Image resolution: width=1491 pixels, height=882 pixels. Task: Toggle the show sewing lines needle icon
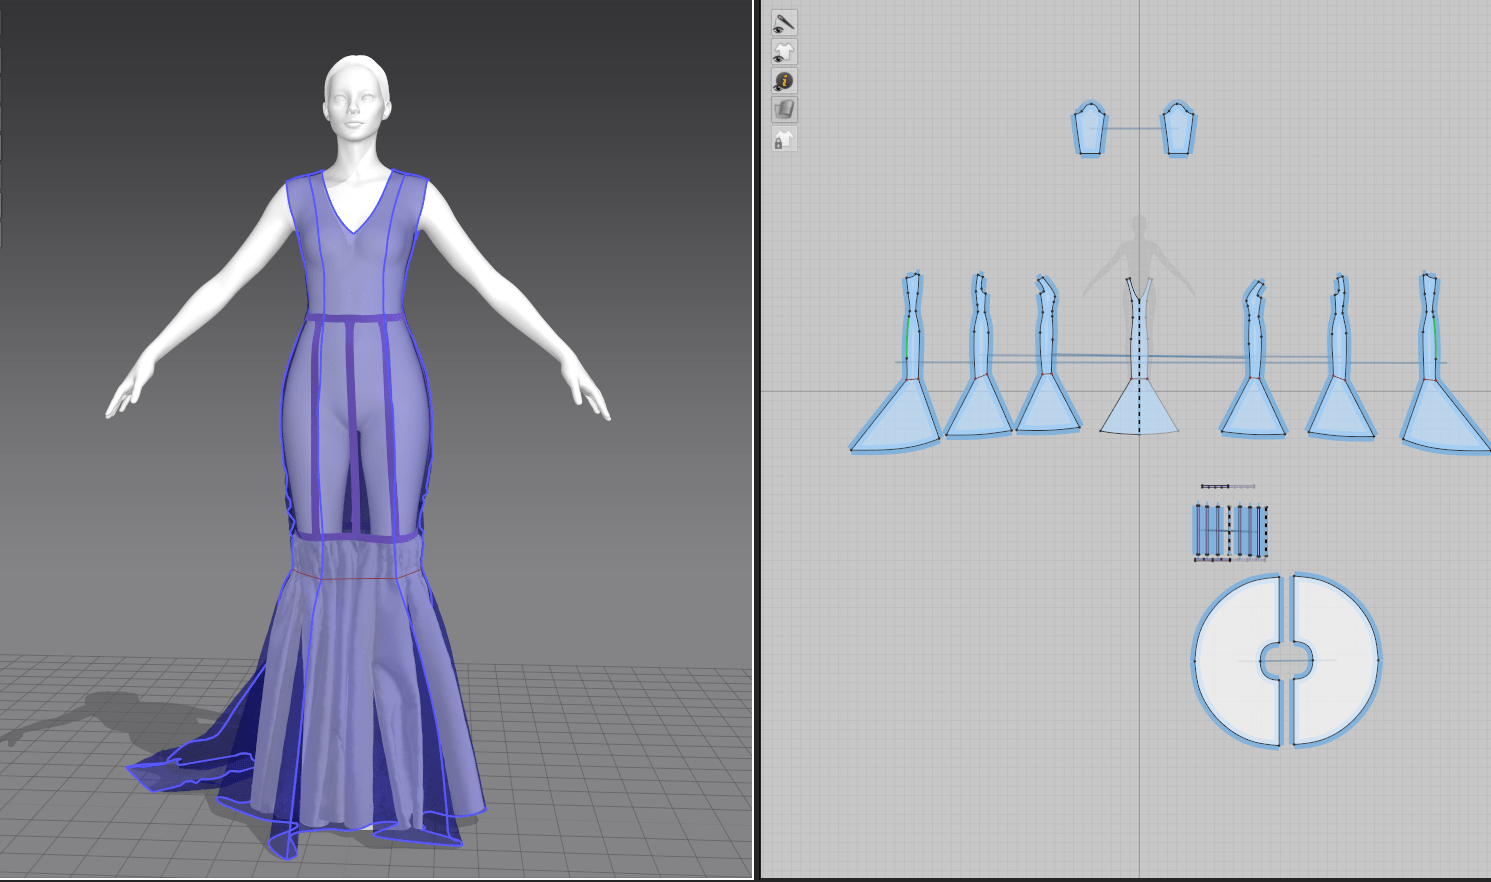pos(784,22)
